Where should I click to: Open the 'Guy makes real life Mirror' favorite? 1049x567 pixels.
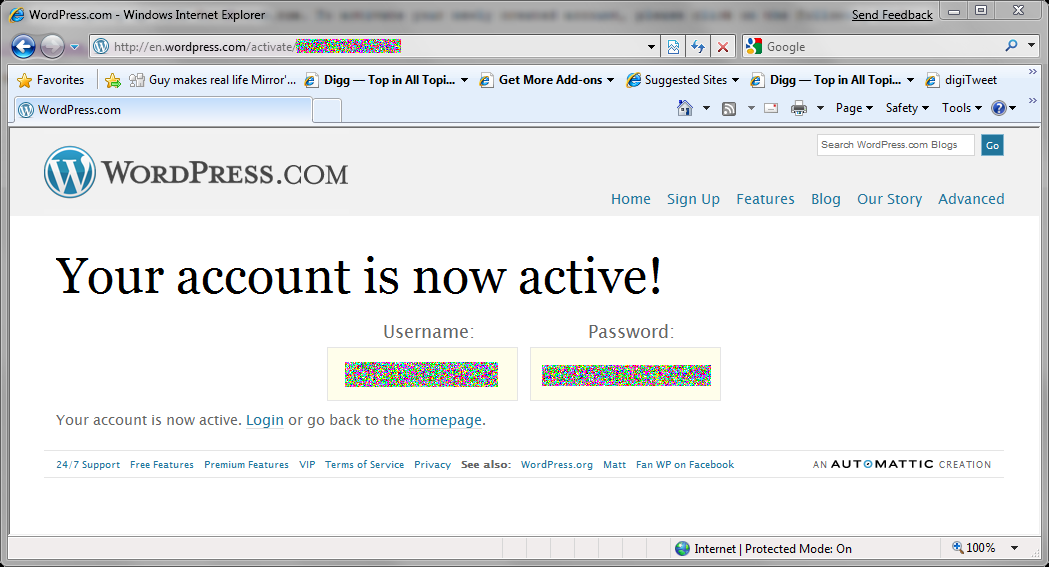pyautogui.click(x=212, y=80)
